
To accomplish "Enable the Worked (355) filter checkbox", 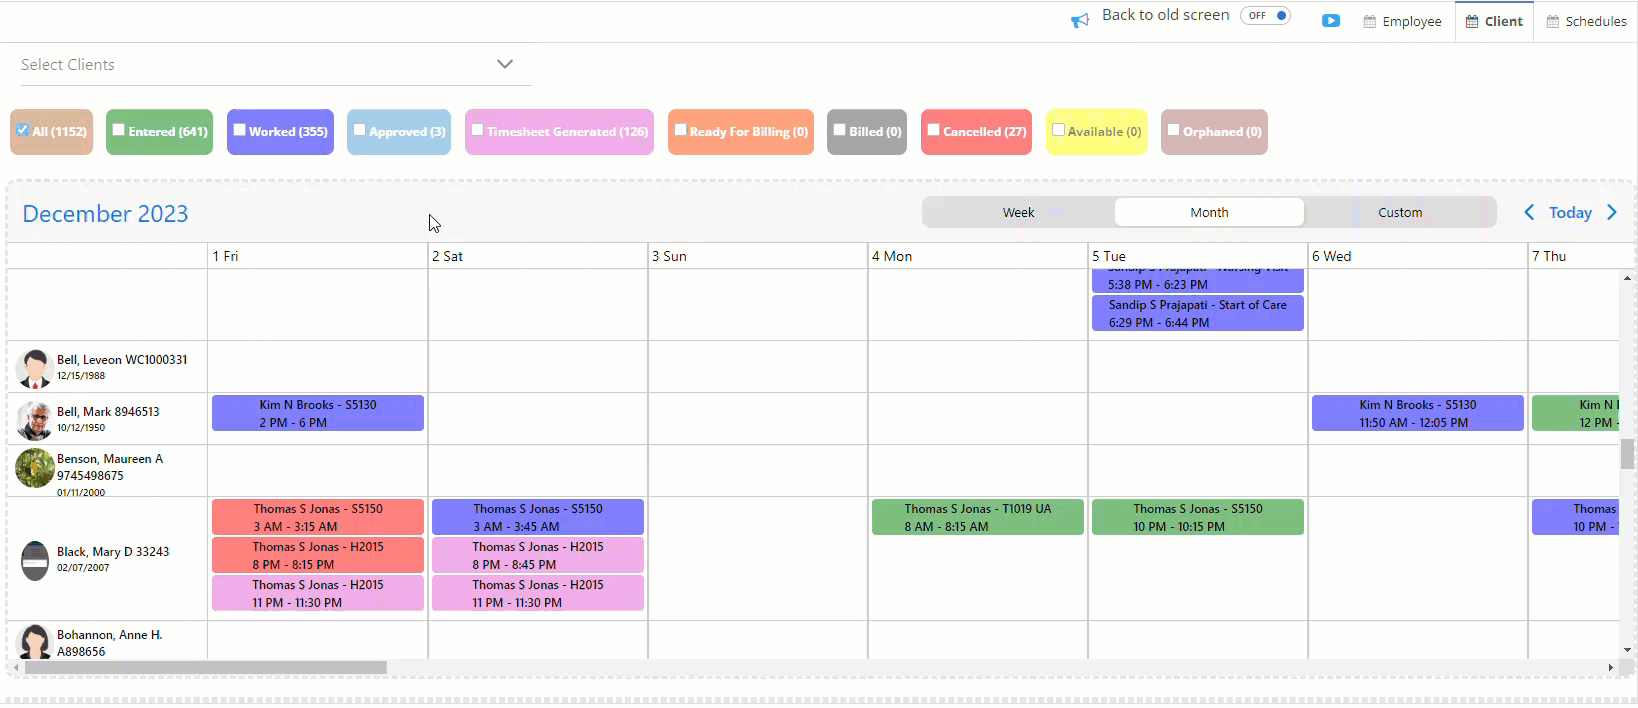I will click(240, 130).
